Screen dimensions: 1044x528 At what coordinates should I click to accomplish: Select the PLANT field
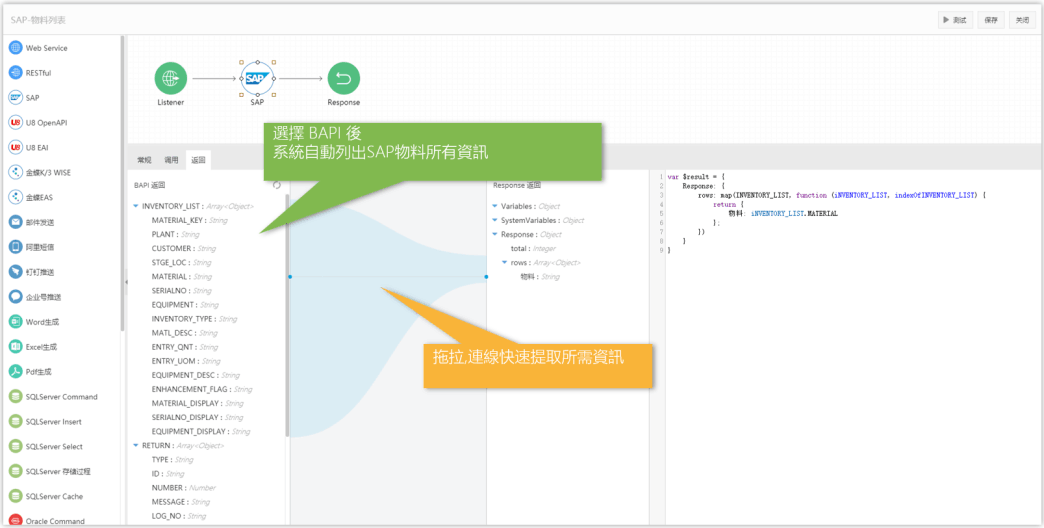pyautogui.click(x=175, y=234)
